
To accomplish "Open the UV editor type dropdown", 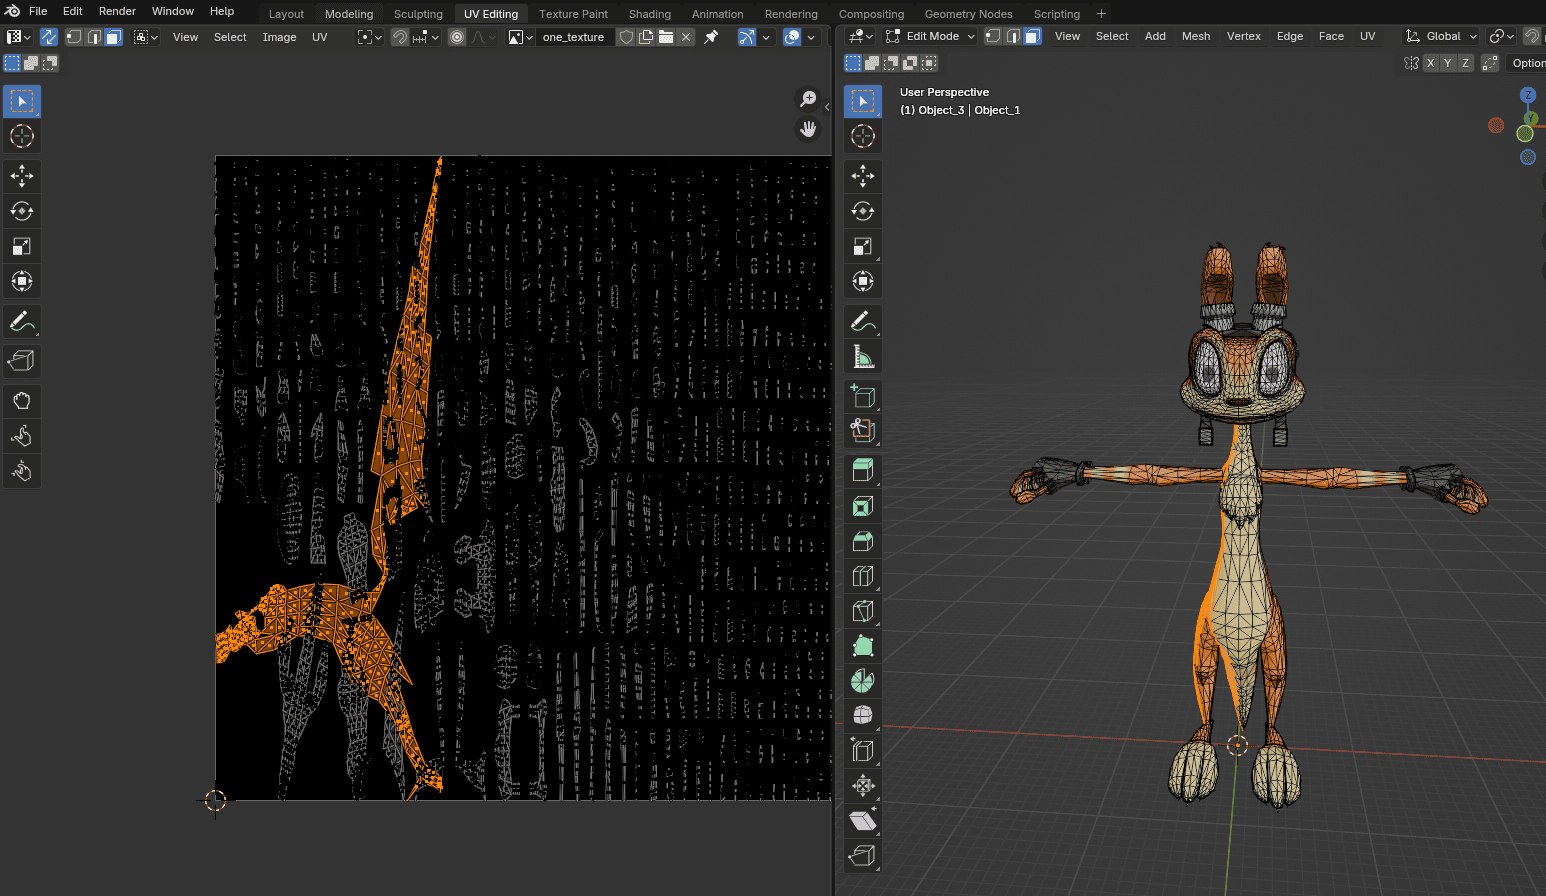I will 19,37.
